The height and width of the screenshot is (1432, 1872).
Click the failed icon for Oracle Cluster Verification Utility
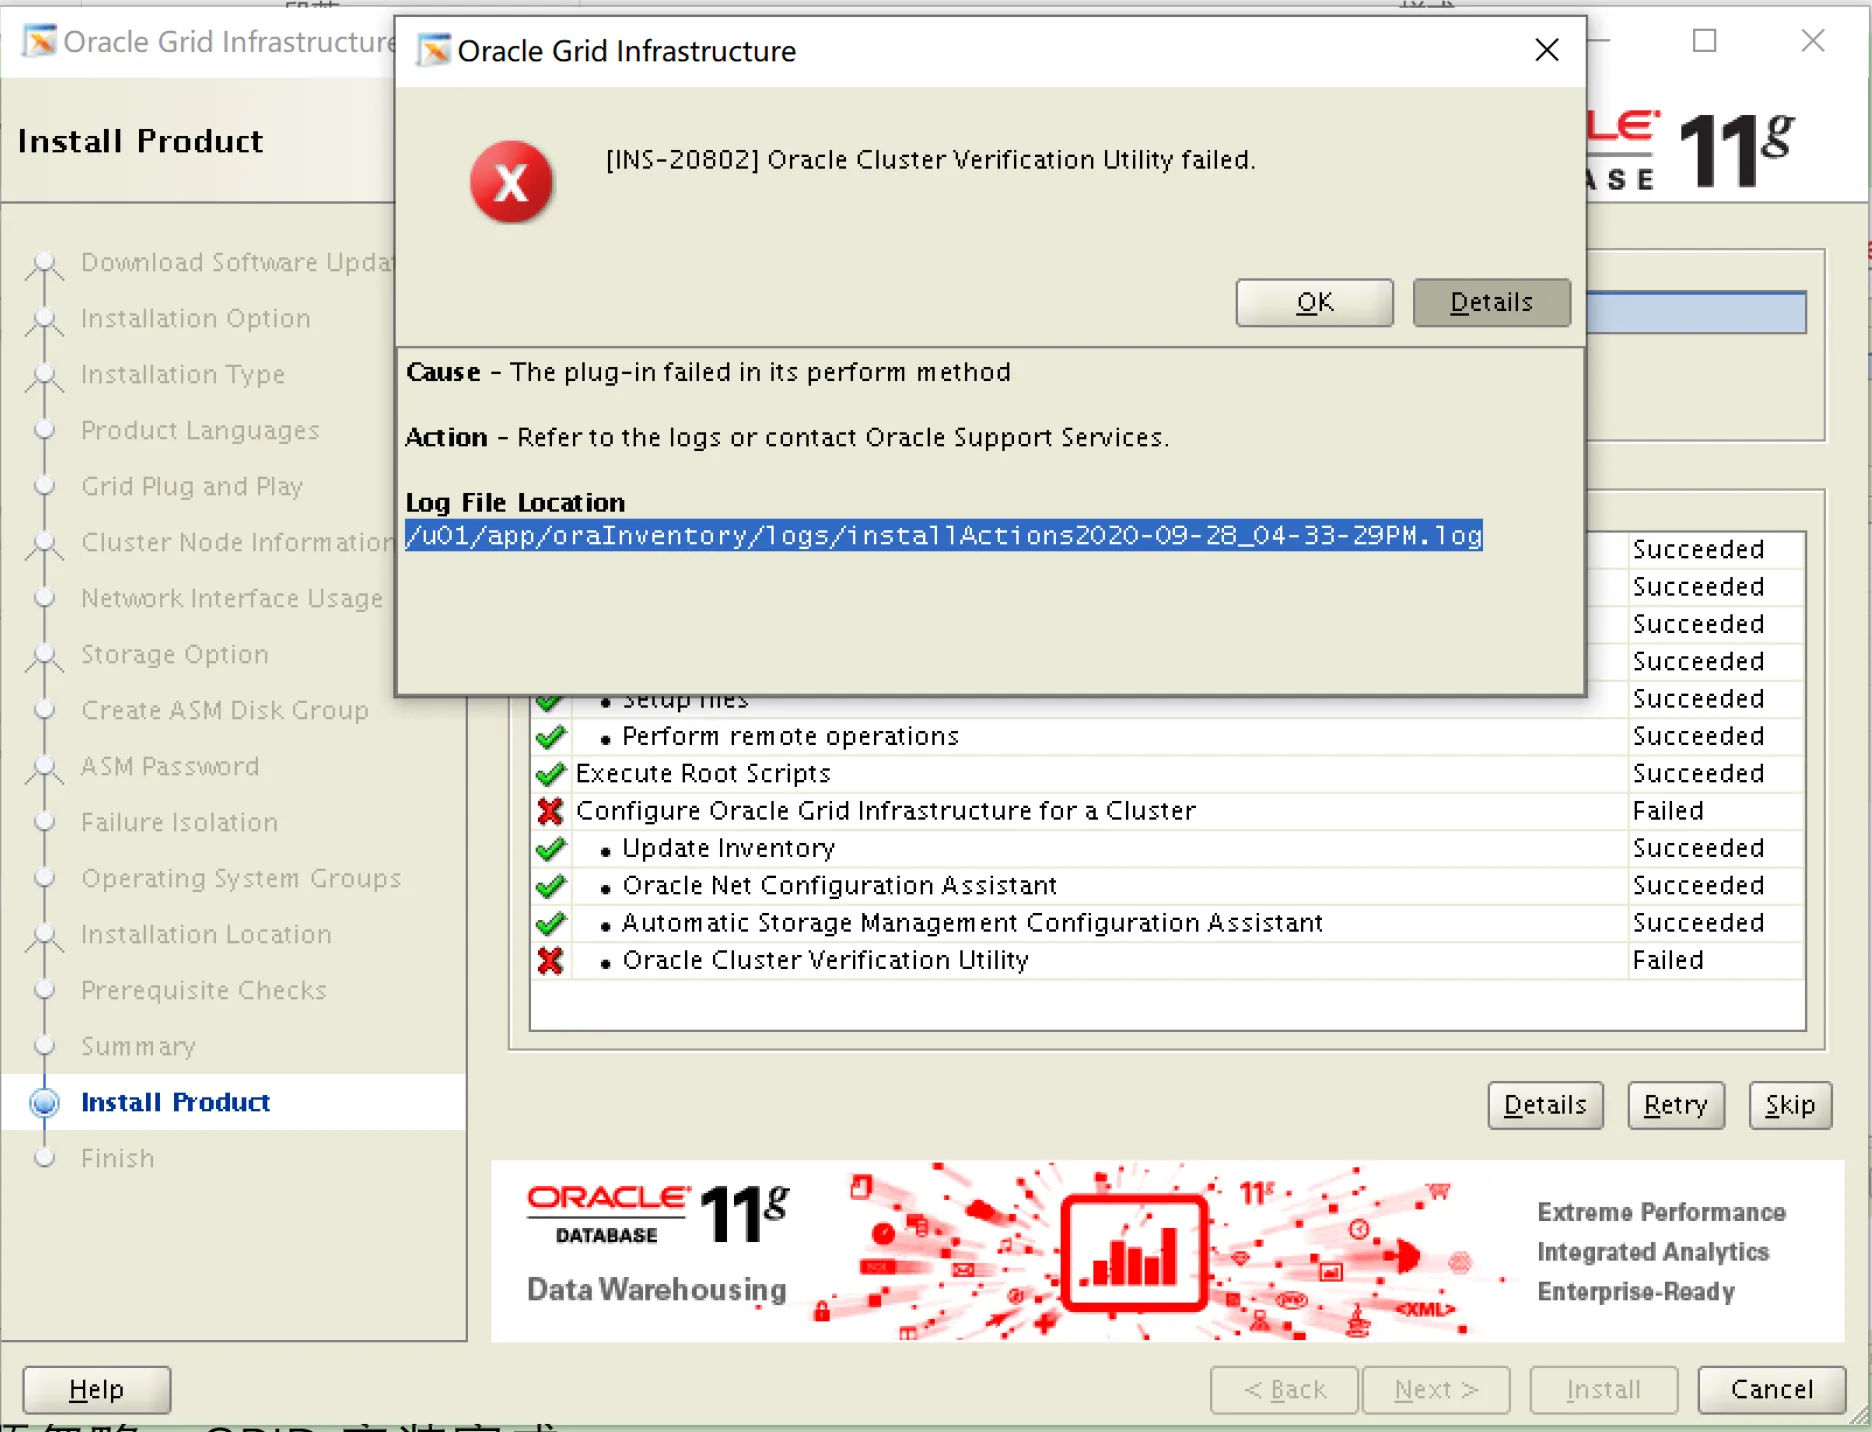[550, 961]
